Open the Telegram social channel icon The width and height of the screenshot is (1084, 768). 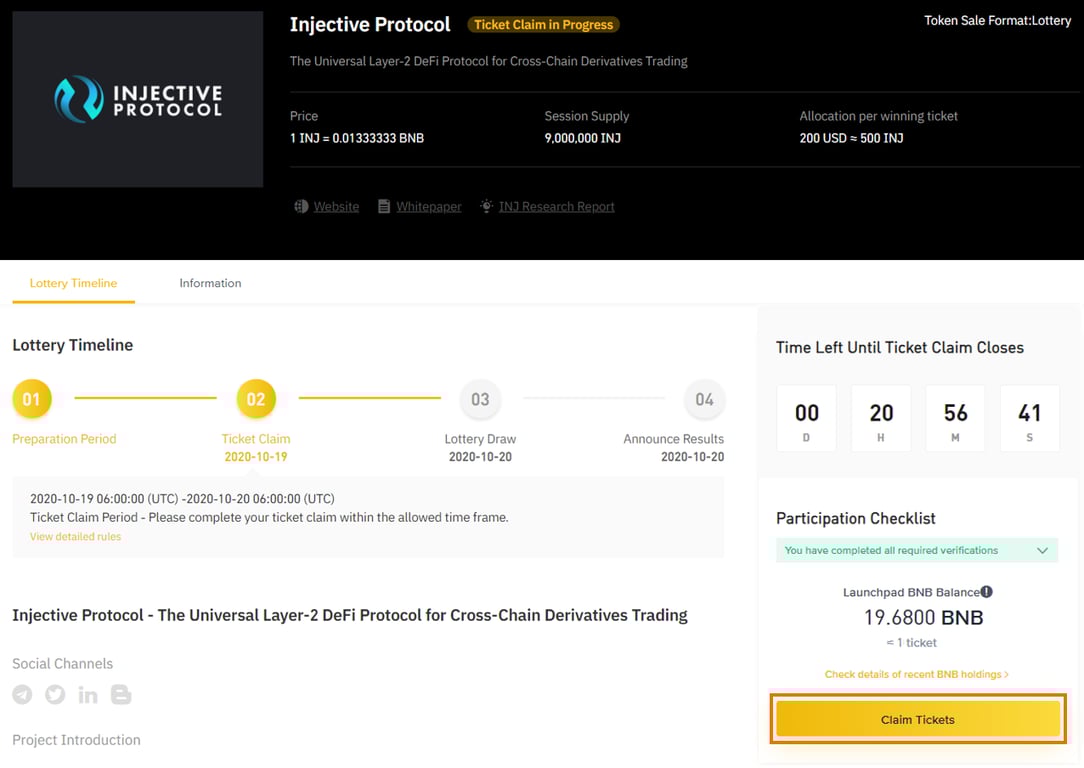click(22, 695)
